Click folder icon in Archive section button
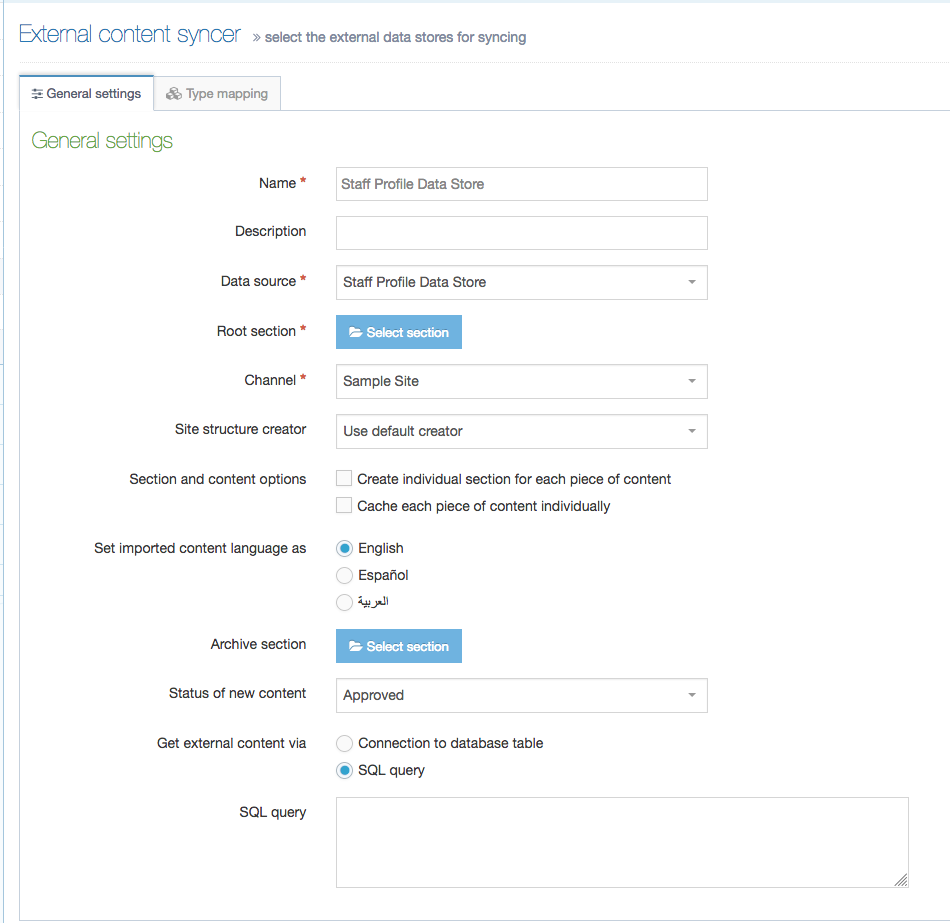This screenshot has height=923, width=950. pos(355,647)
